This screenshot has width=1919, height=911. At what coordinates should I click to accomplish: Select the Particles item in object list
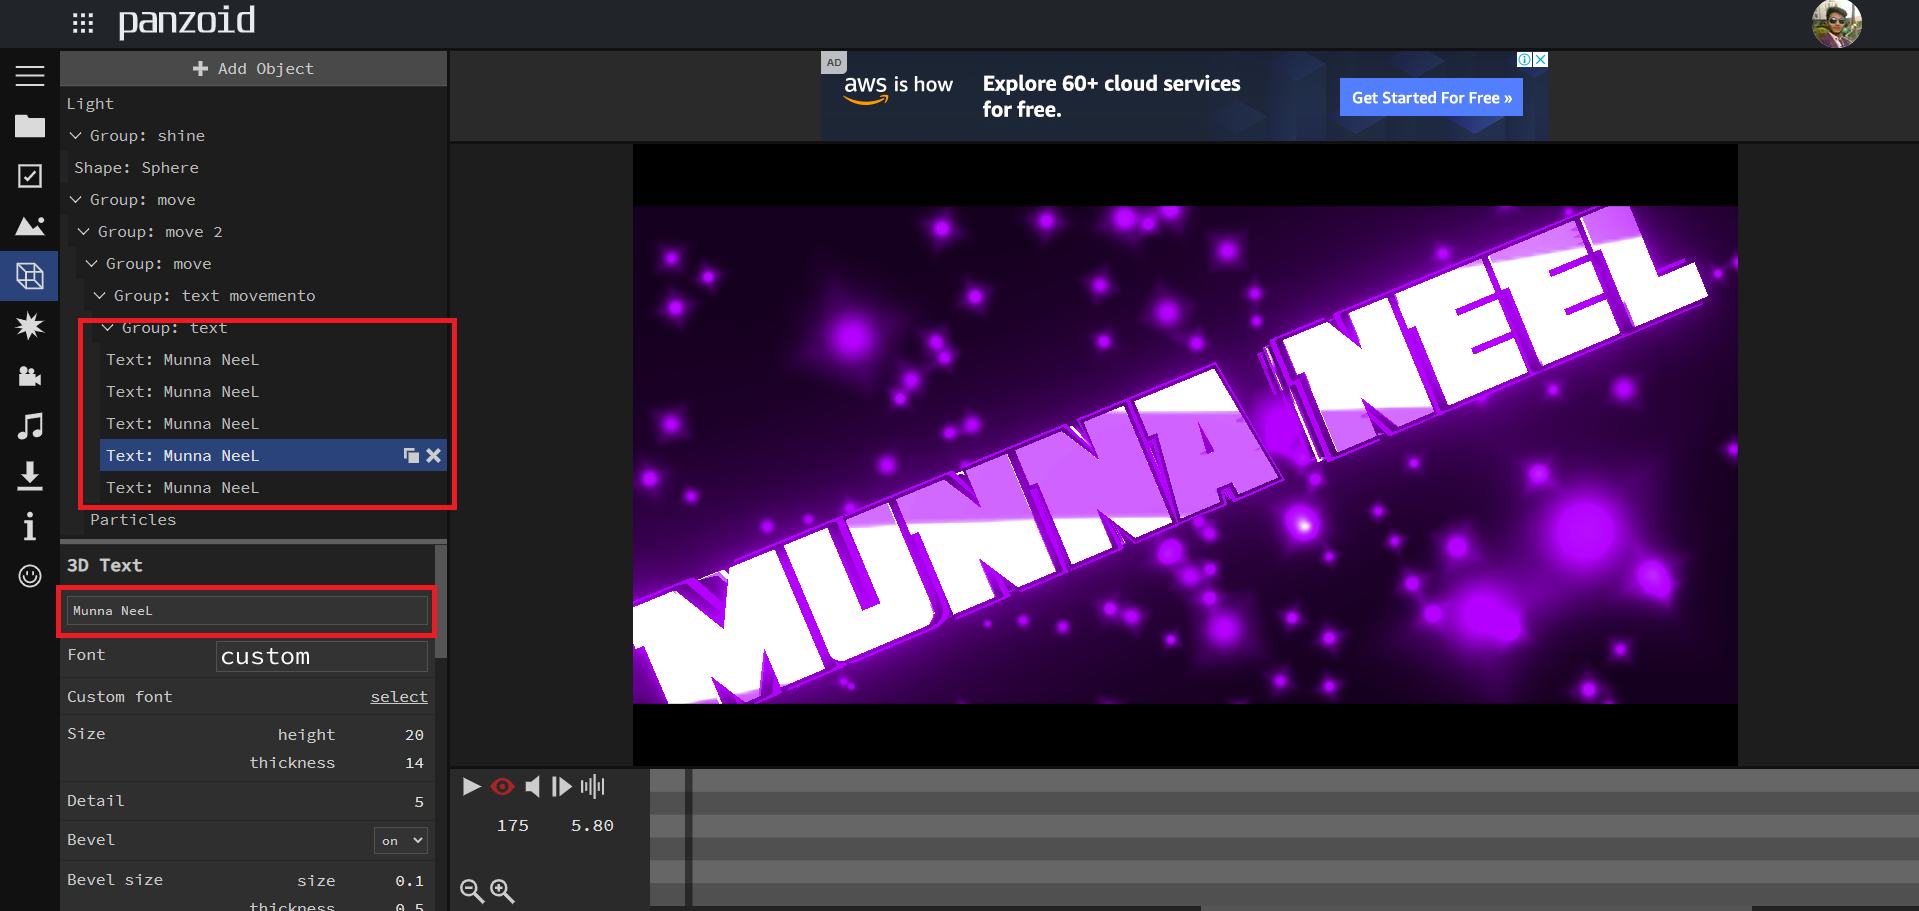click(x=133, y=520)
